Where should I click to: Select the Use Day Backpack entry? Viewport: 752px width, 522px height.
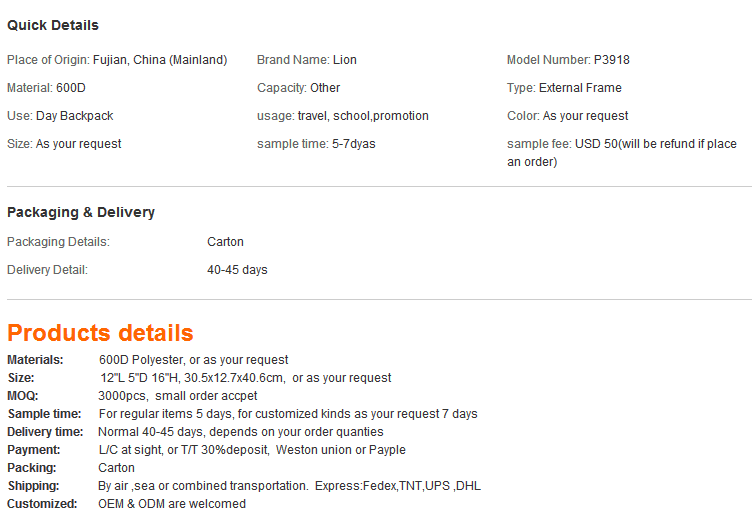tap(60, 116)
